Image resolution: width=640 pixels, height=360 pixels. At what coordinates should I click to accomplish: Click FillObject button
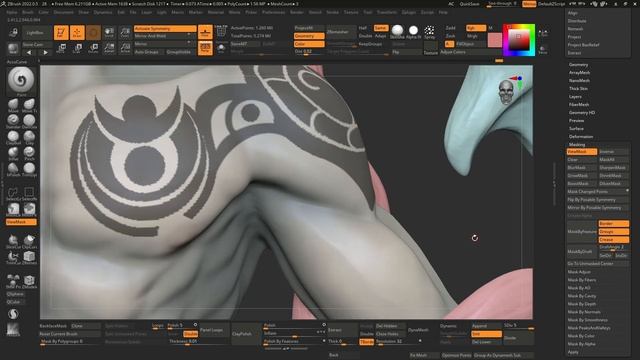coord(470,44)
